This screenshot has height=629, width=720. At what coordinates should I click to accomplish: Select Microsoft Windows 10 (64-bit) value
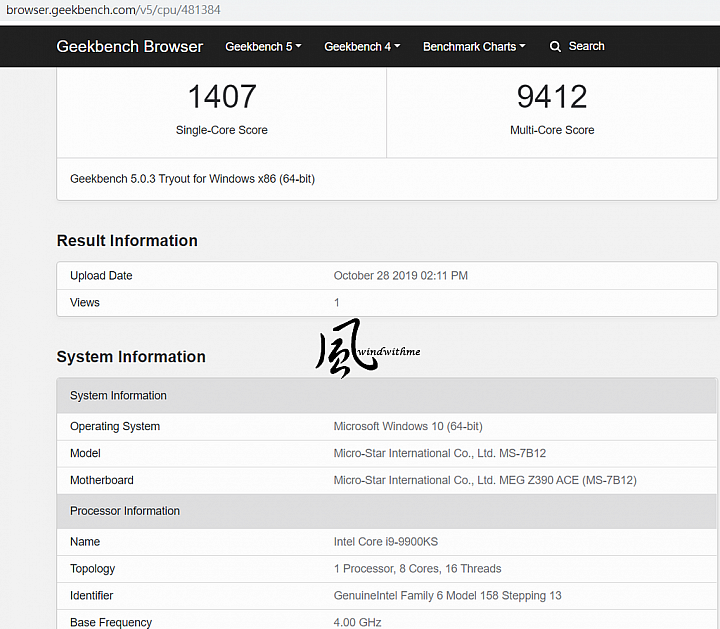pos(408,427)
